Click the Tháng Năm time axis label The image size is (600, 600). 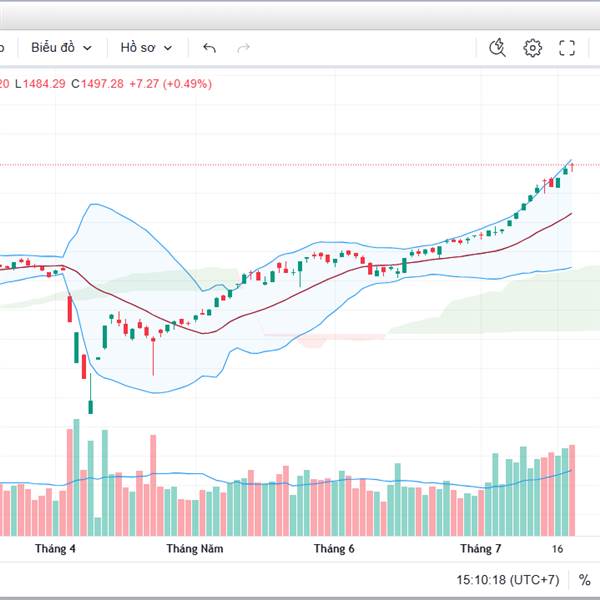[x=195, y=549]
